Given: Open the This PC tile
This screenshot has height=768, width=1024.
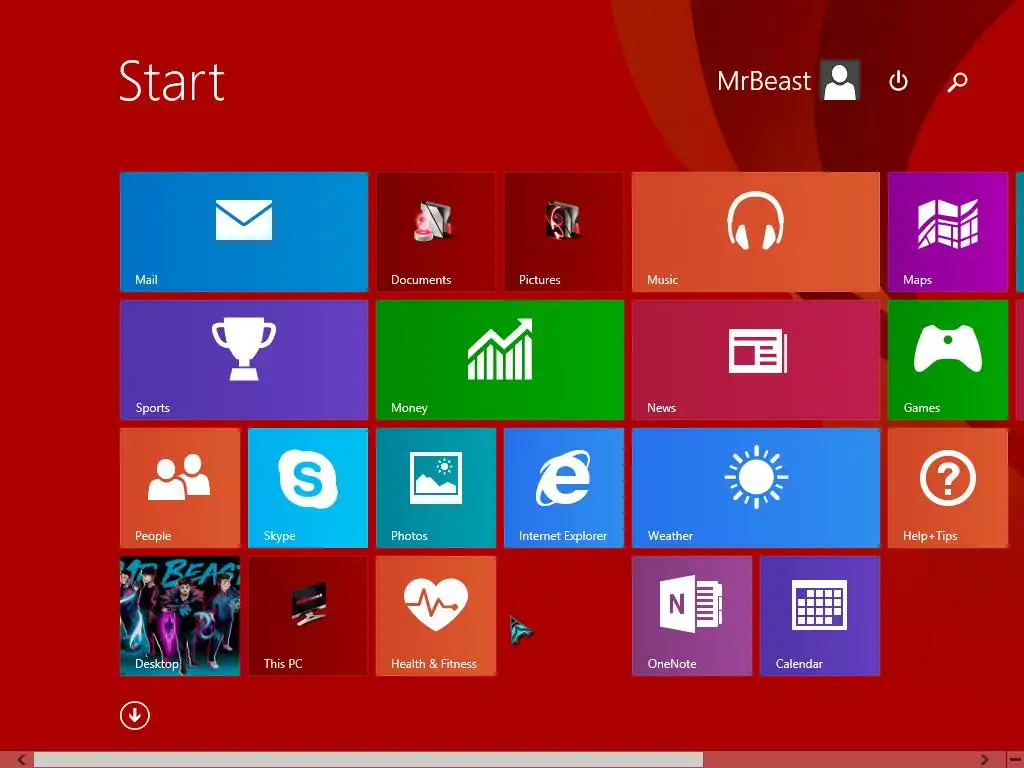Looking at the screenshot, I should [x=308, y=616].
